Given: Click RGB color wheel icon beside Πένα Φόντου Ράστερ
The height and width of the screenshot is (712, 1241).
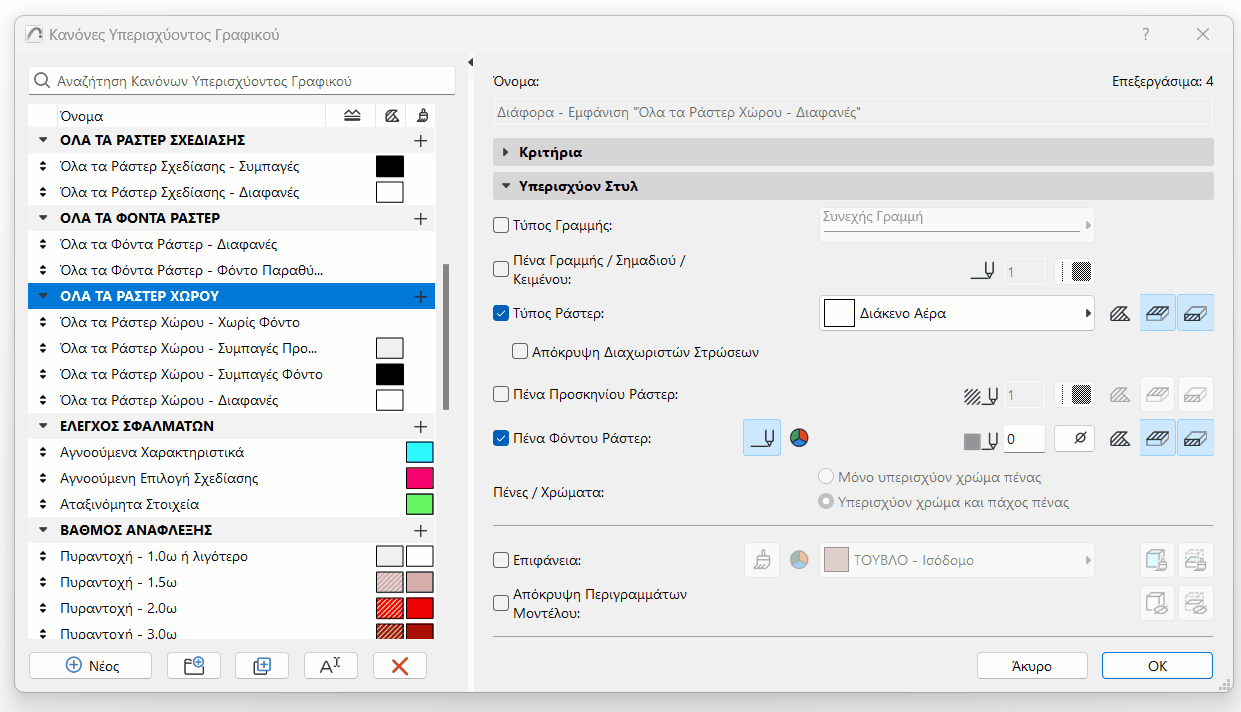Looking at the screenshot, I should coord(798,438).
